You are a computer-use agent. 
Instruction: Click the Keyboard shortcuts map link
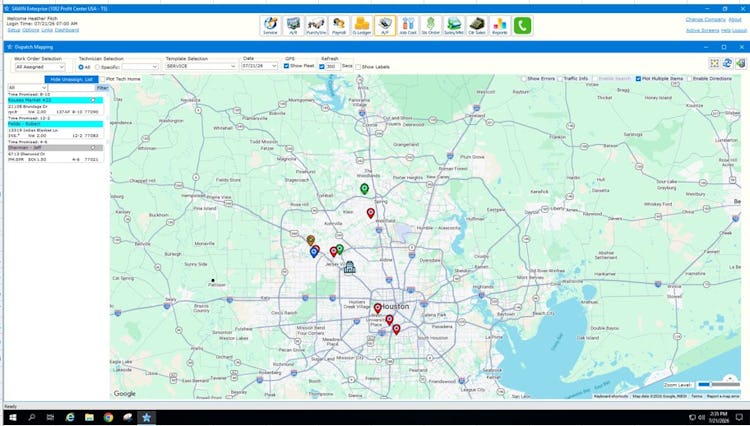[x=611, y=396]
